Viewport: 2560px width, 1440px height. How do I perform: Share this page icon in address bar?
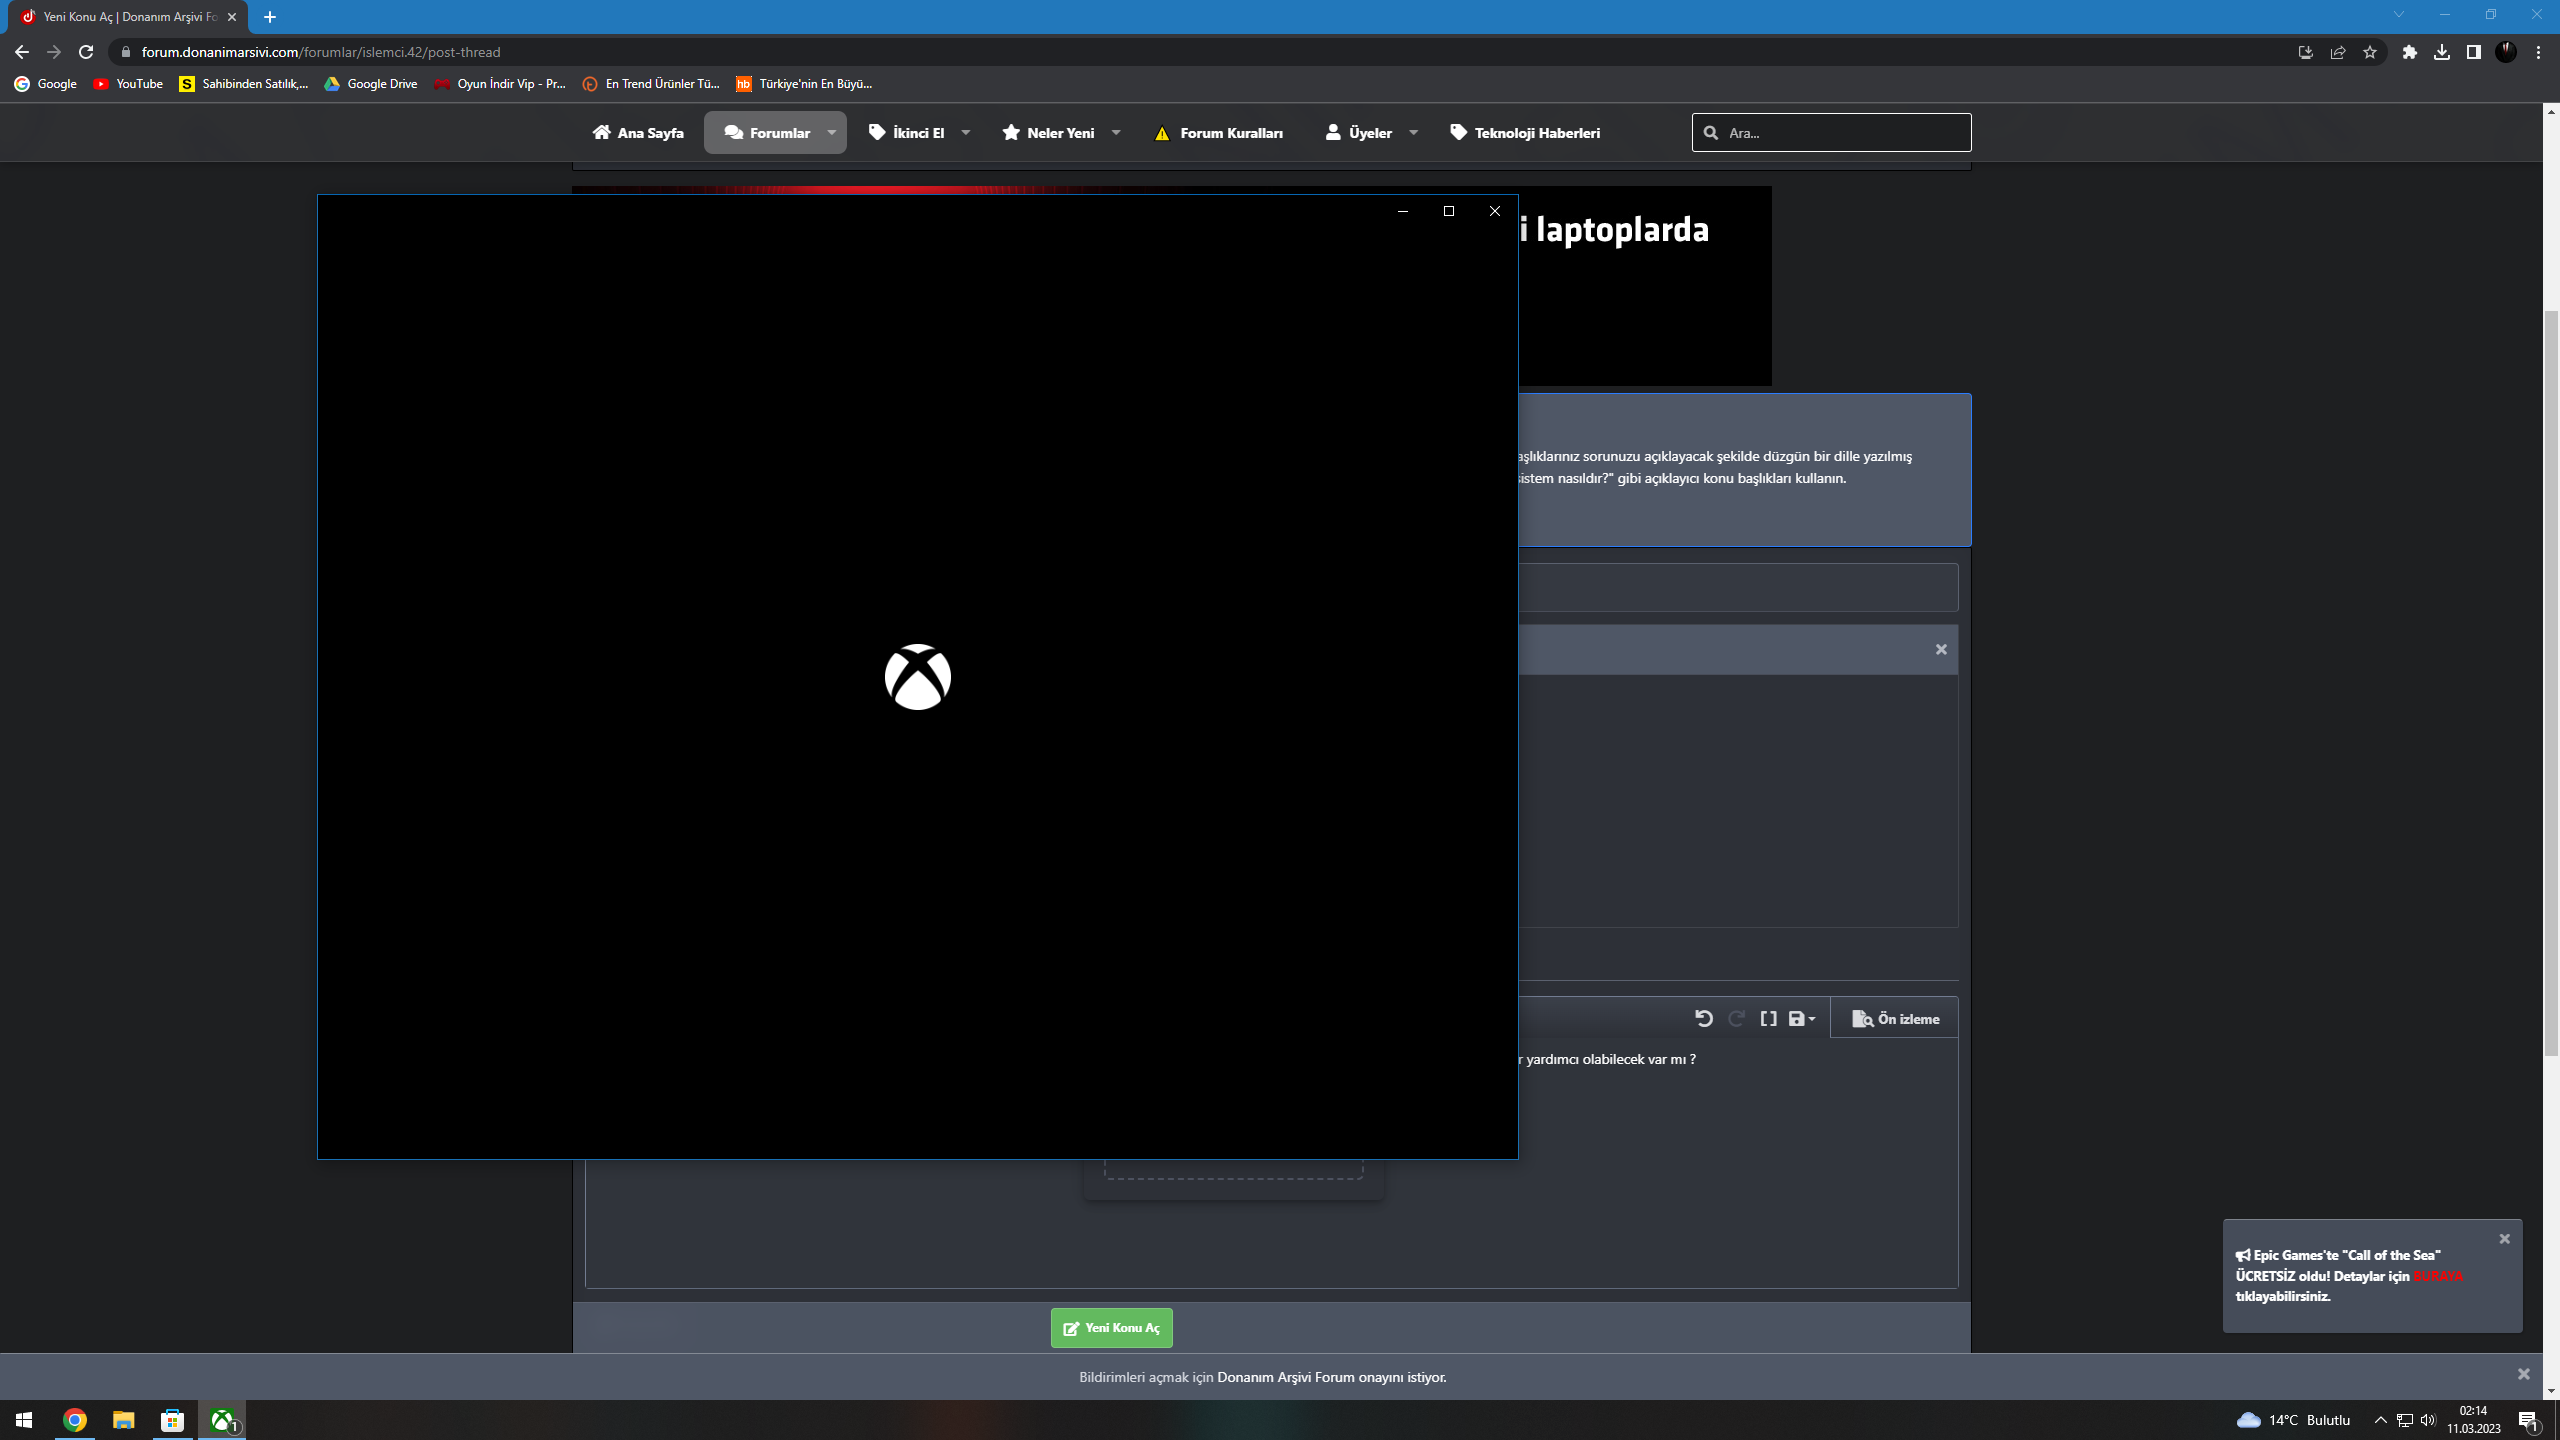pos(2338,52)
